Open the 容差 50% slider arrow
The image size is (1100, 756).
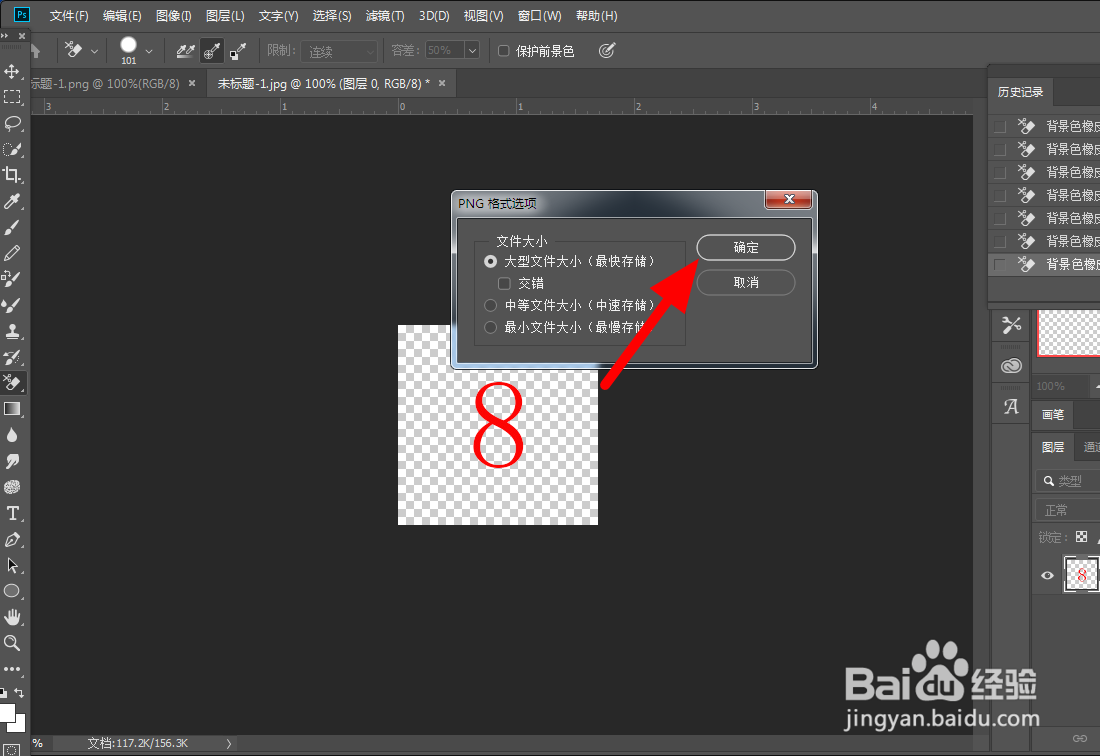(472, 50)
